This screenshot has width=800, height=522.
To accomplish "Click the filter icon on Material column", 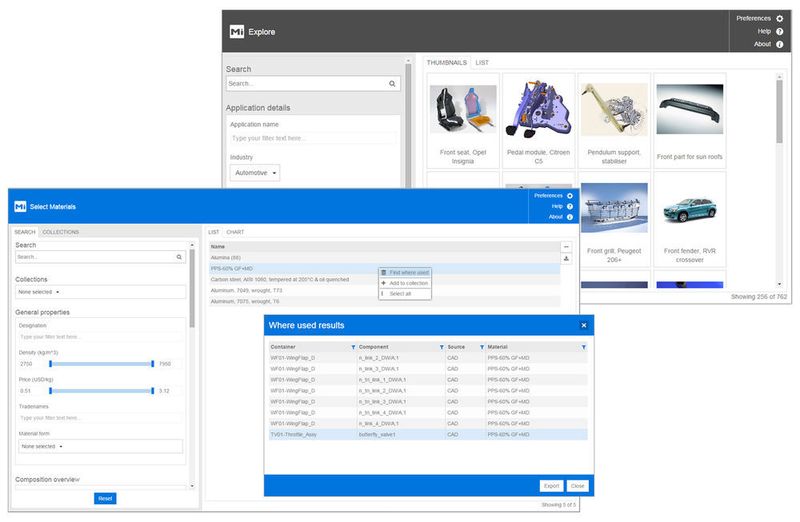I will click(583, 346).
